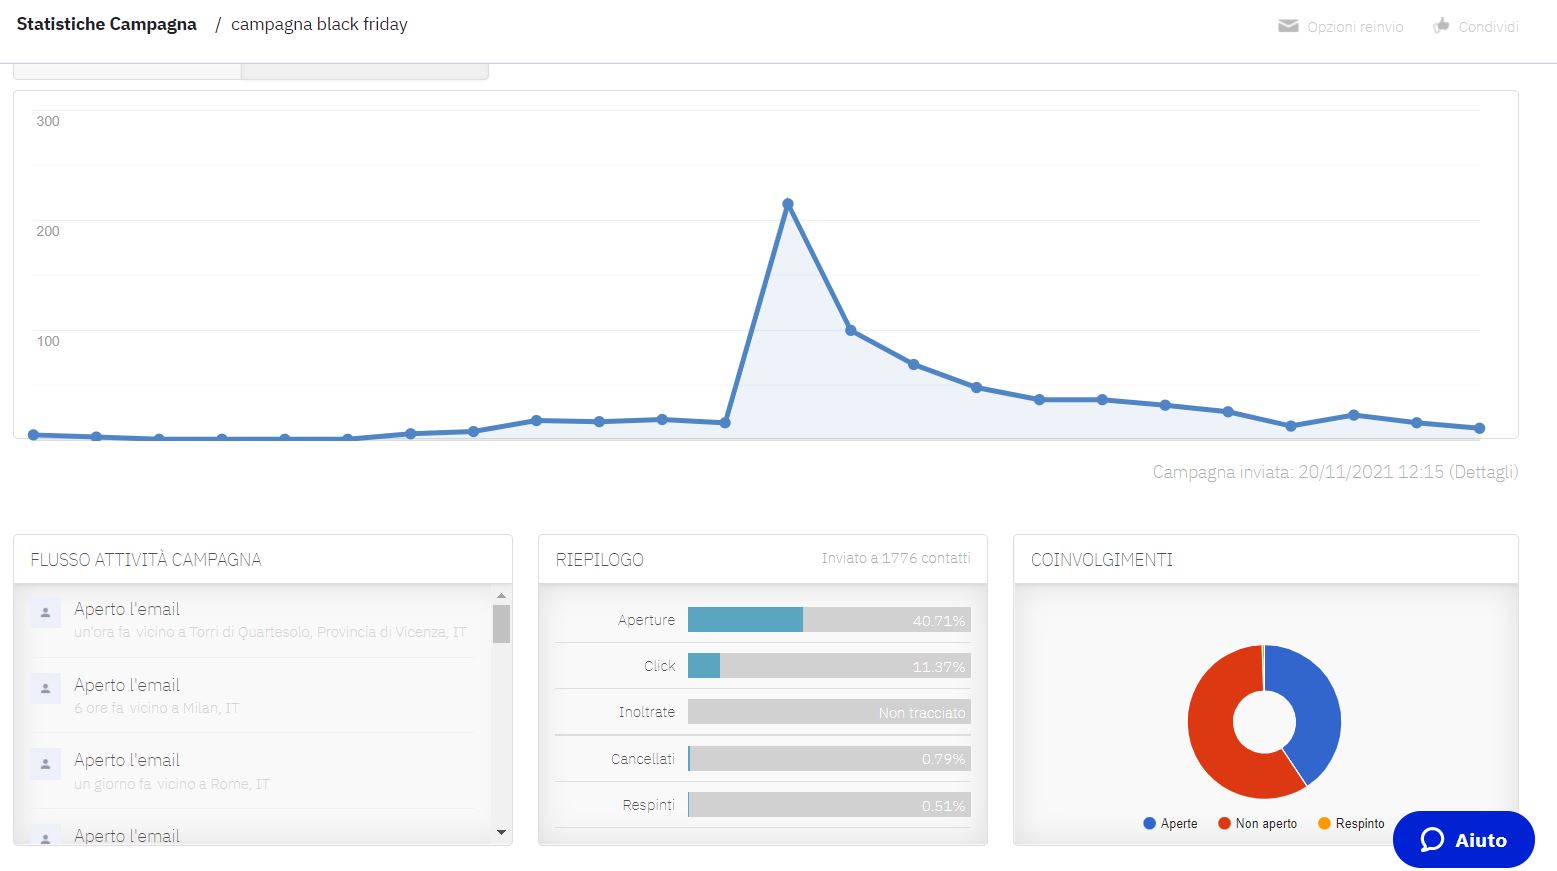Click the user avatar on Torri di Quartesolo entry
The image size is (1557, 871).
coord(46,613)
